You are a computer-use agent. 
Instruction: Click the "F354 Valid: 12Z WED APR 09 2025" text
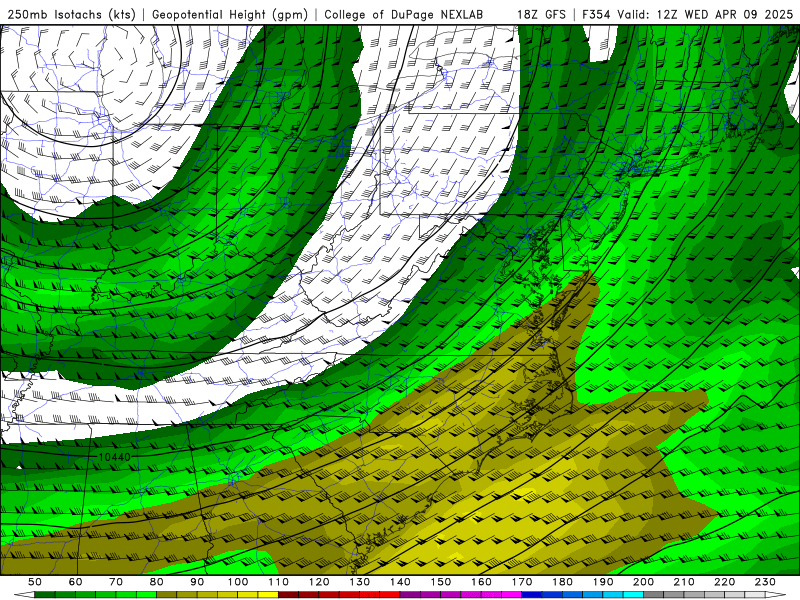coord(687,15)
